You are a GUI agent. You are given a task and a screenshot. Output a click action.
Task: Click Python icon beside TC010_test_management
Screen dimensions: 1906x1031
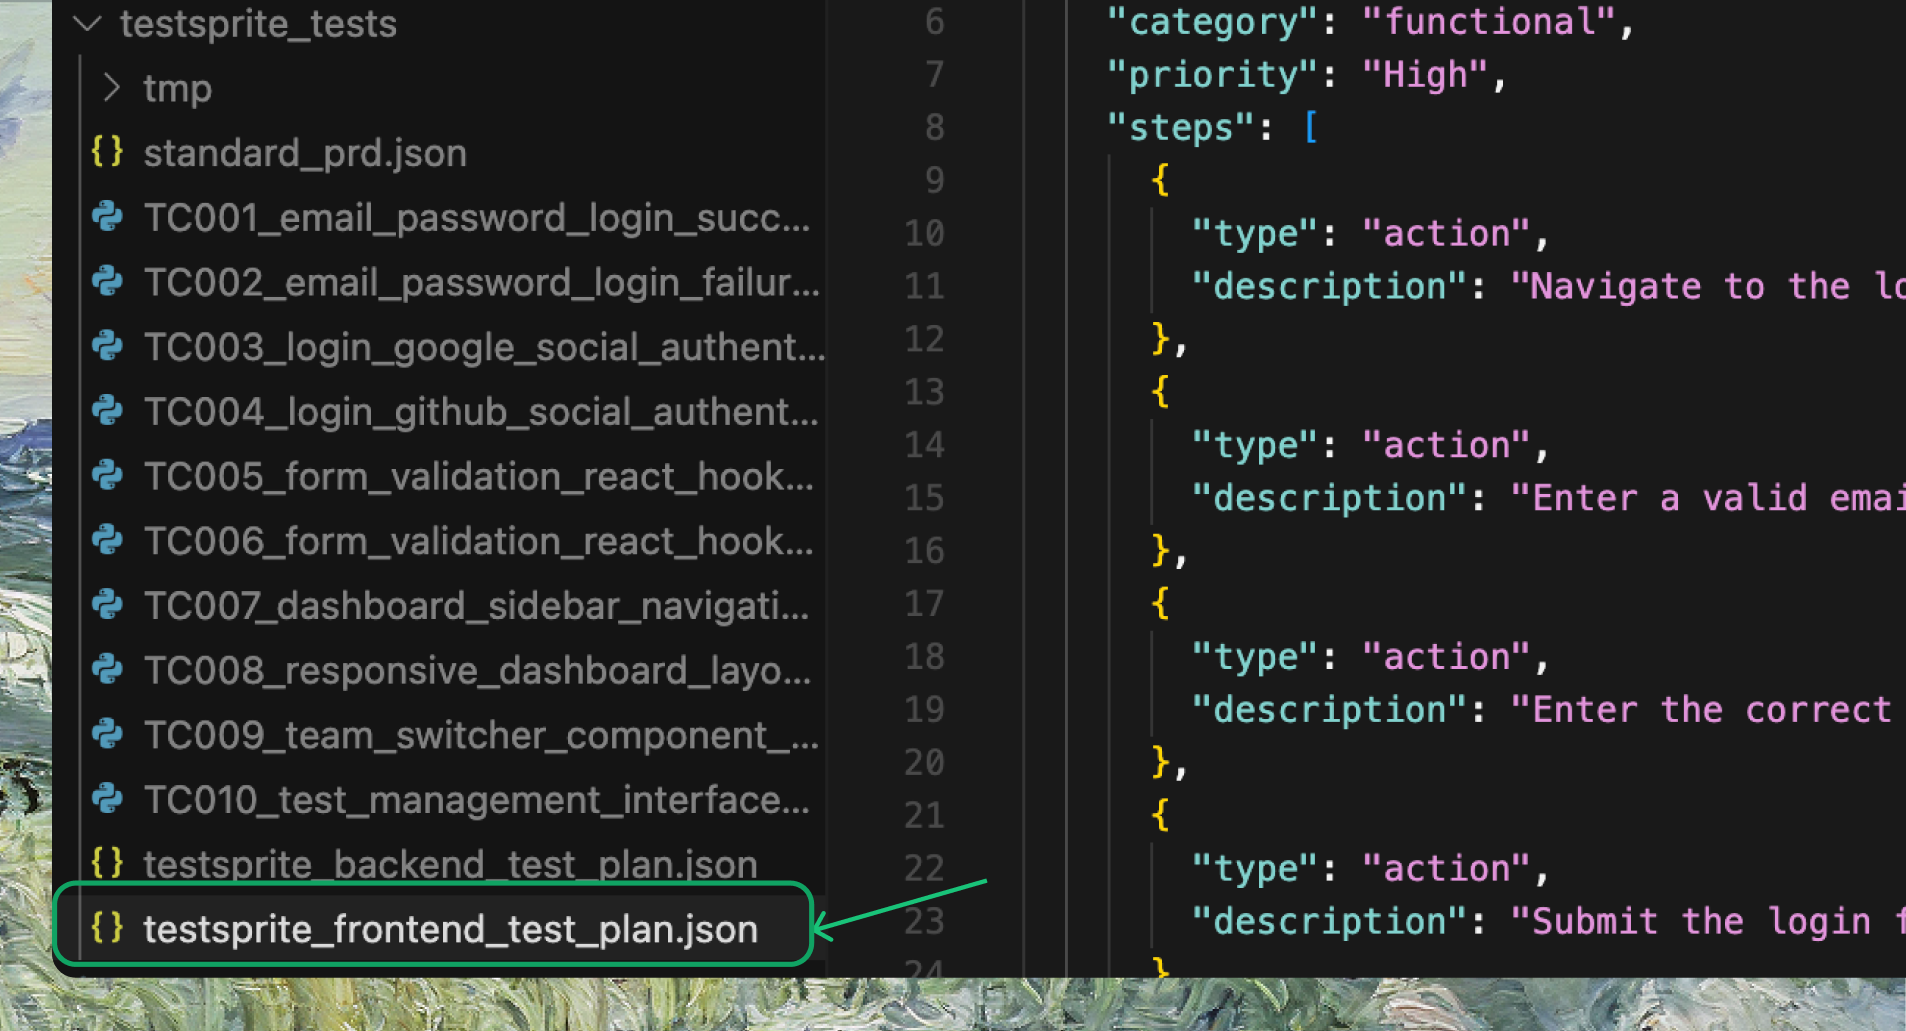107,799
